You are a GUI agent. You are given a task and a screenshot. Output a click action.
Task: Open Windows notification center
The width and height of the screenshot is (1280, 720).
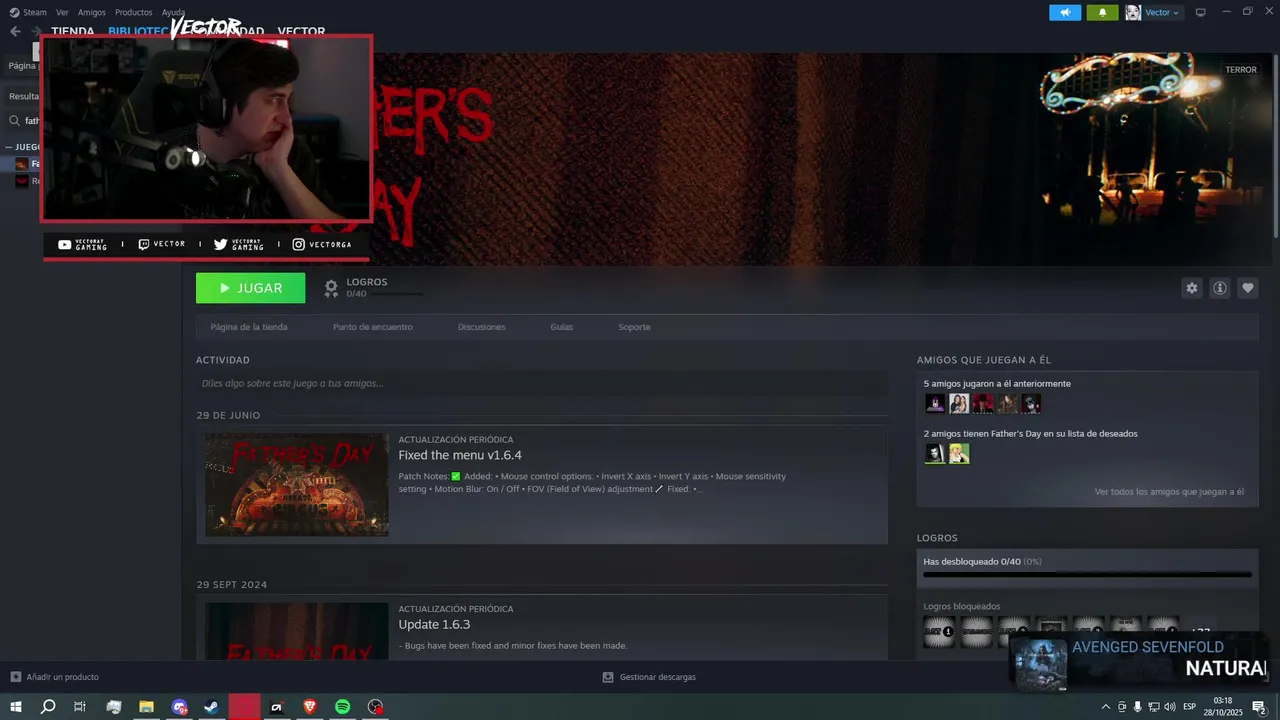click(1259, 707)
